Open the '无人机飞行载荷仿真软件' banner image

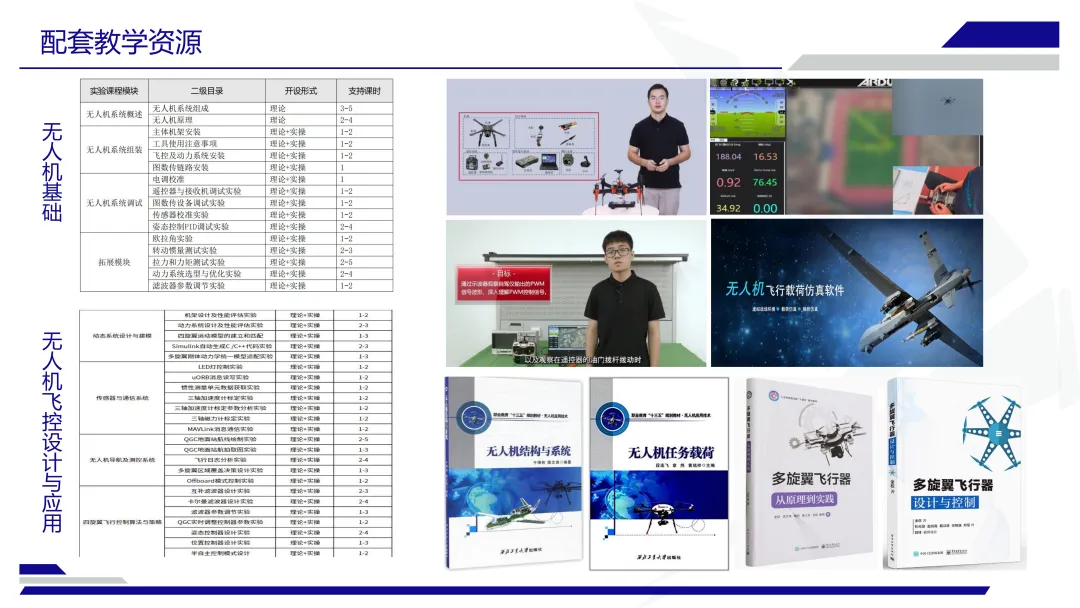click(x=847, y=293)
